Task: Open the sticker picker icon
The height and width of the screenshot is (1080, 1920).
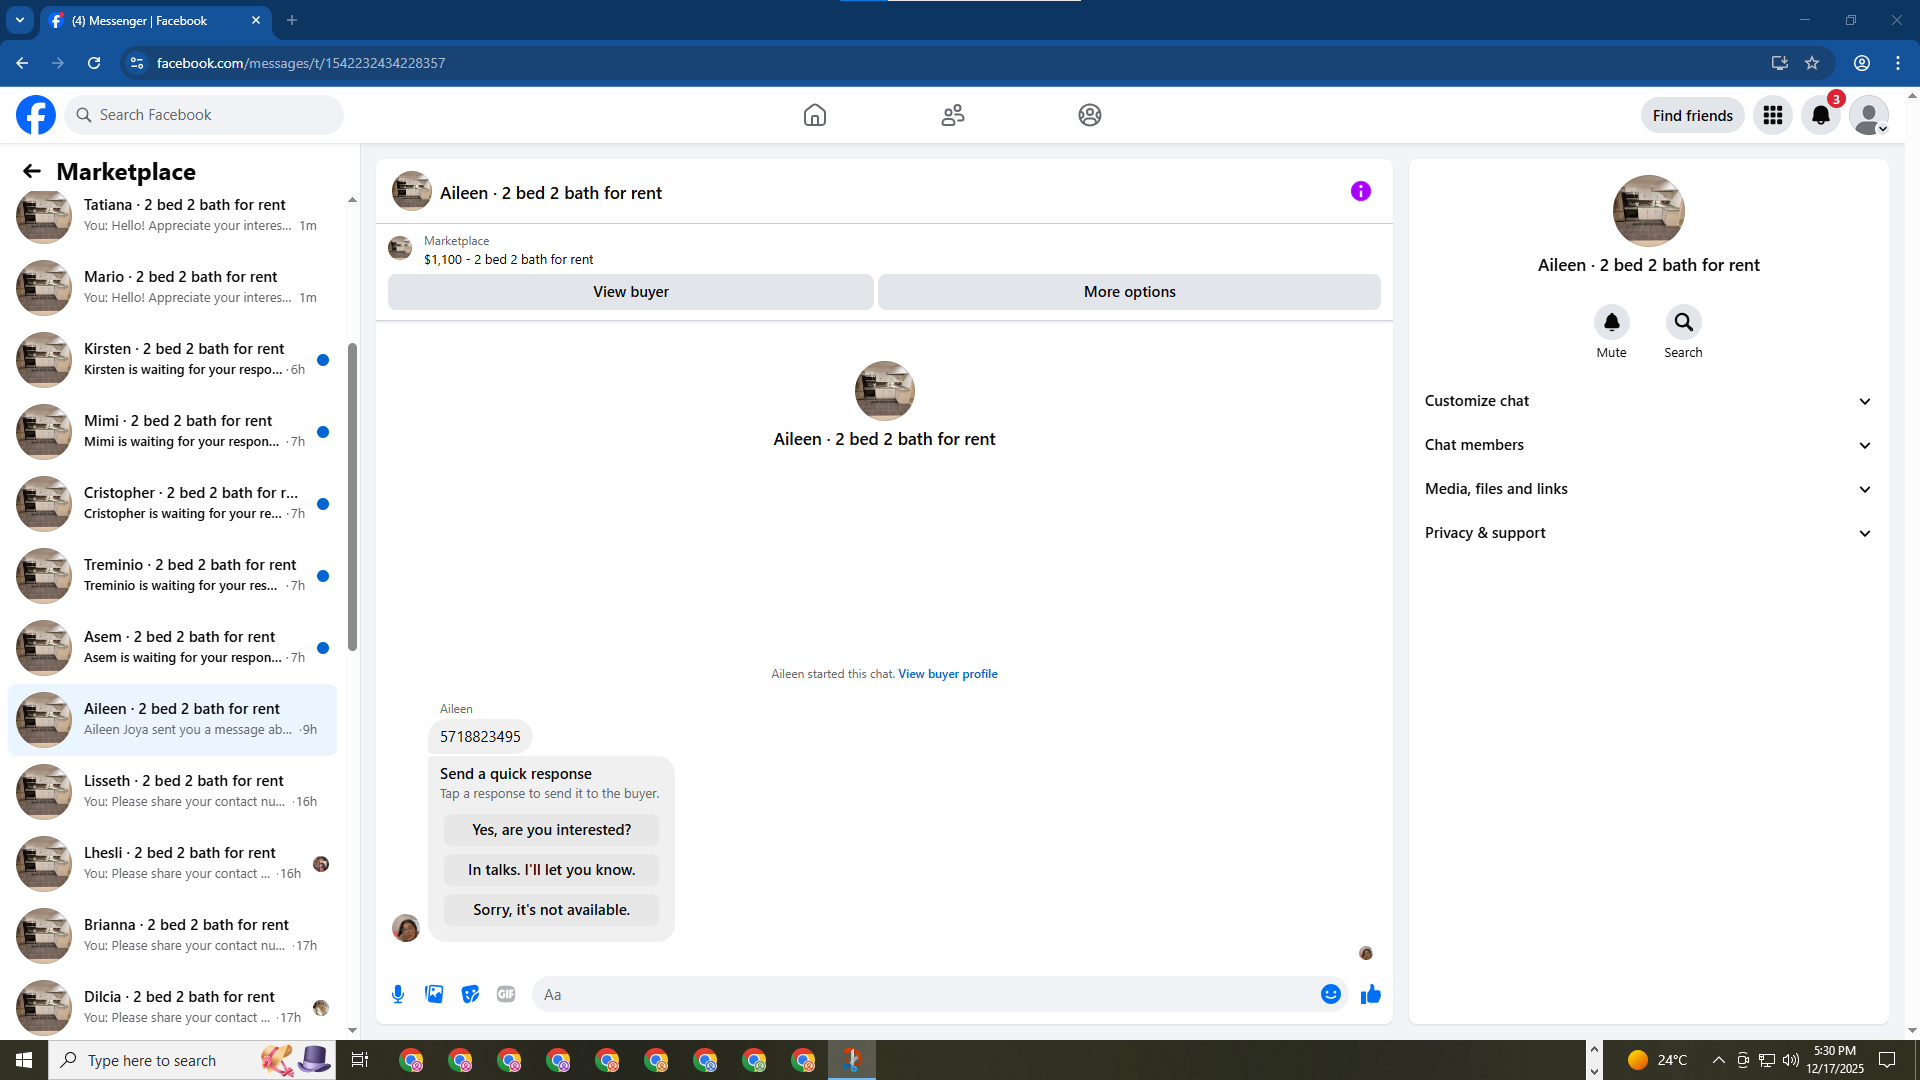Action: point(470,994)
